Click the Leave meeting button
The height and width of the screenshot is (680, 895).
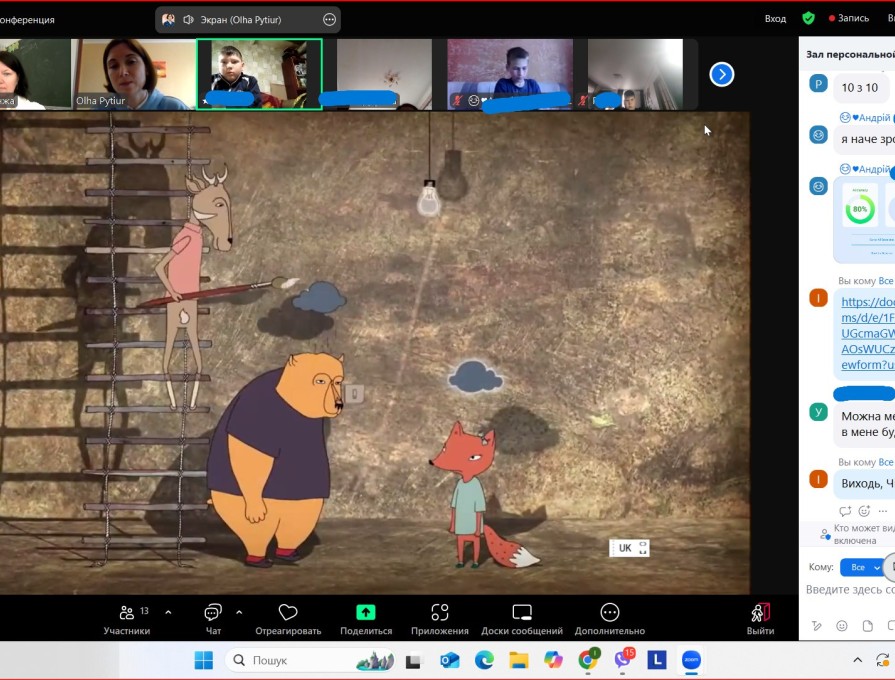(760, 619)
